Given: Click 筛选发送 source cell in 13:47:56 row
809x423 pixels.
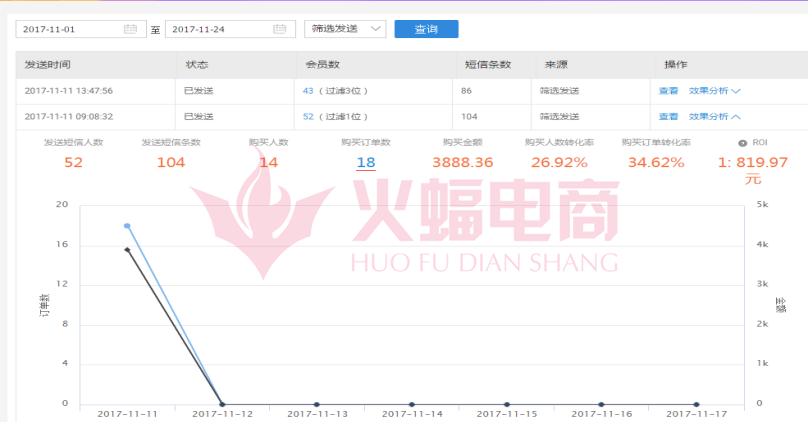Looking at the screenshot, I should [559, 91].
